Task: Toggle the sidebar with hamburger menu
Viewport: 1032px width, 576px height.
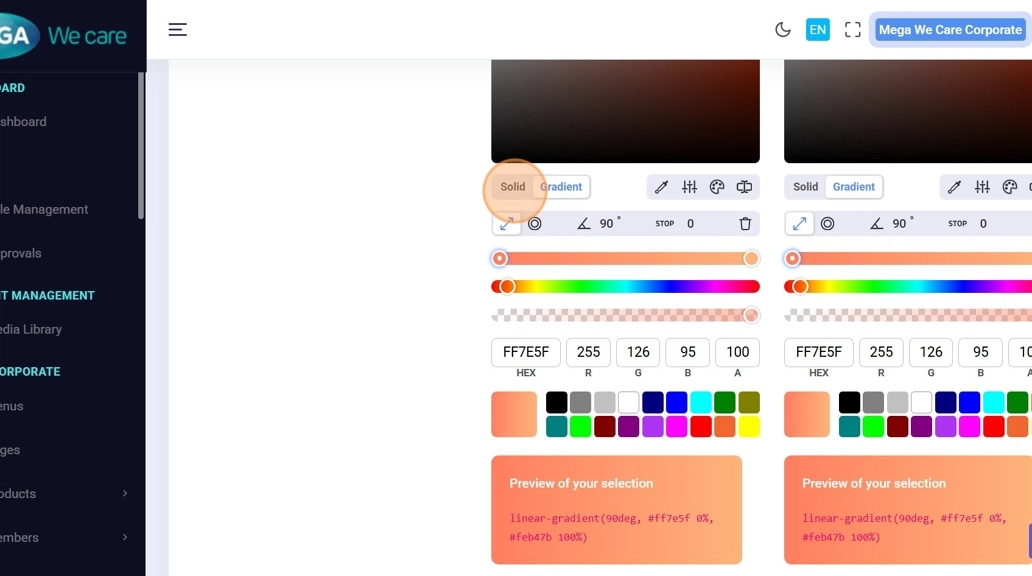Action: pos(177,30)
